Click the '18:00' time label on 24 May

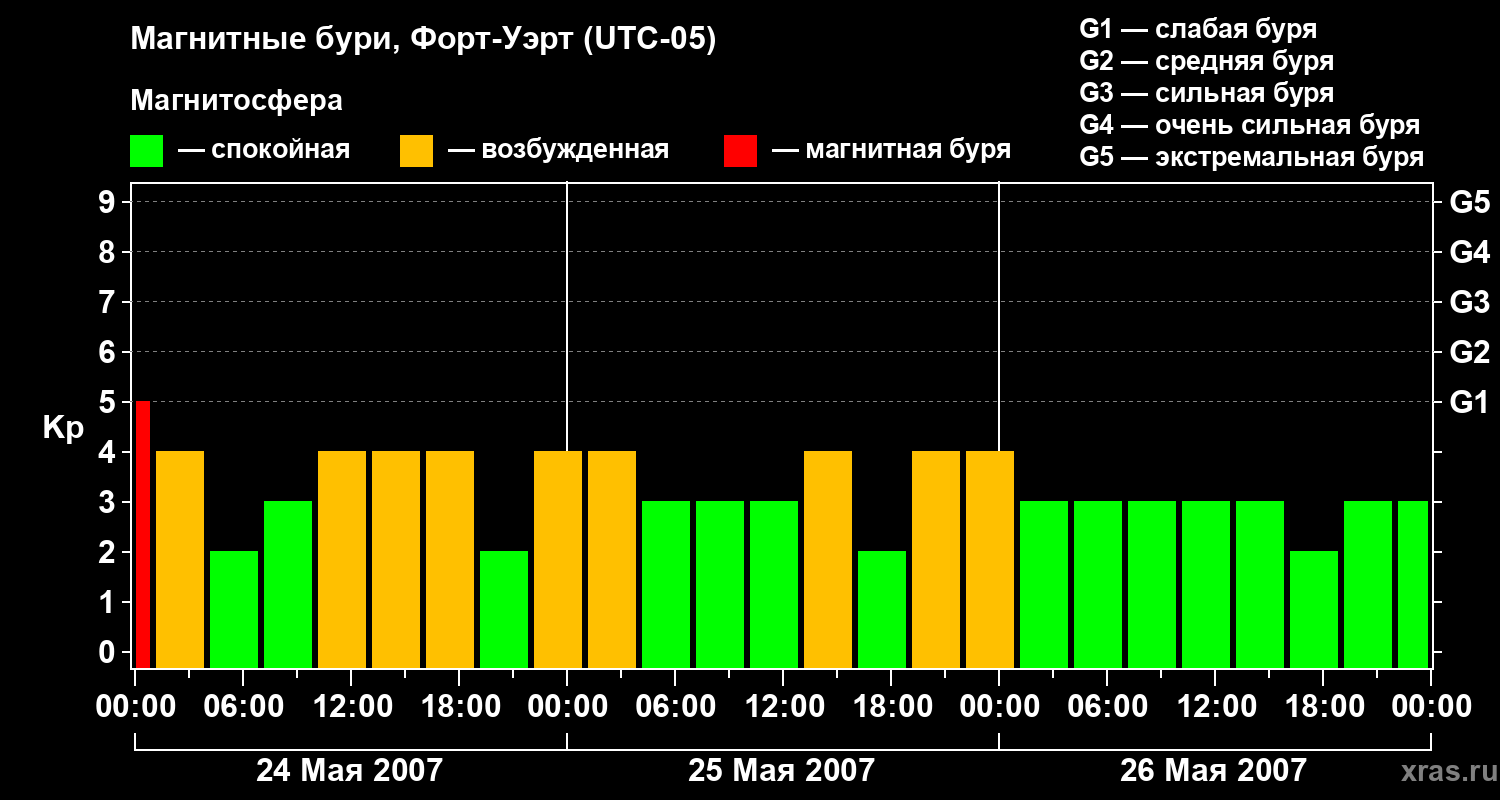pos(459,707)
